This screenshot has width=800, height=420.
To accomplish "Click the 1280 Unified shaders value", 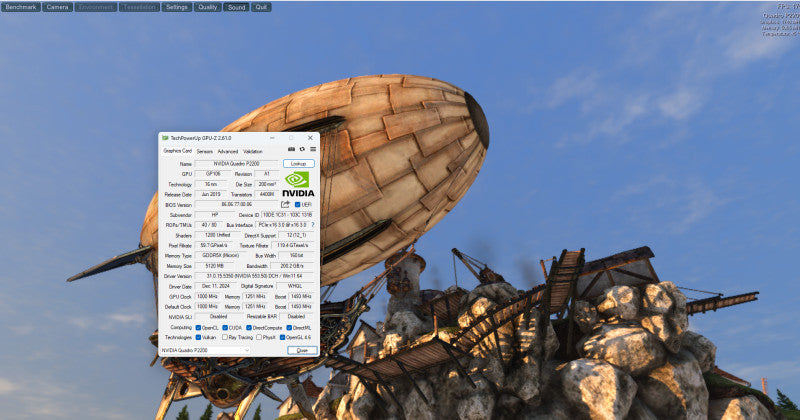I will pyautogui.click(x=217, y=235).
